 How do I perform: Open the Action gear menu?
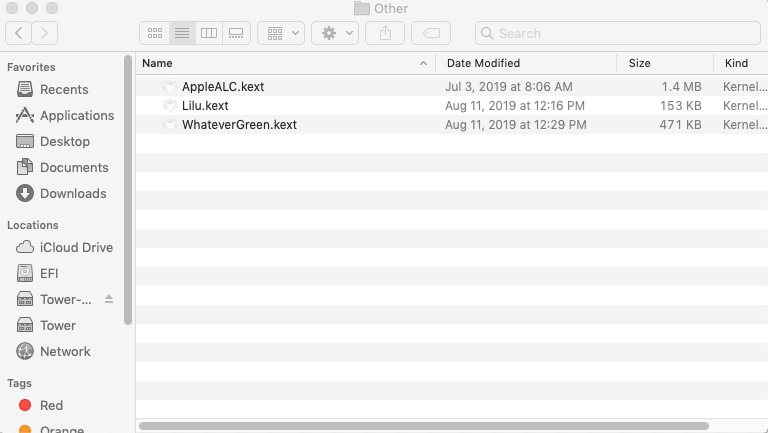(335, 33)
